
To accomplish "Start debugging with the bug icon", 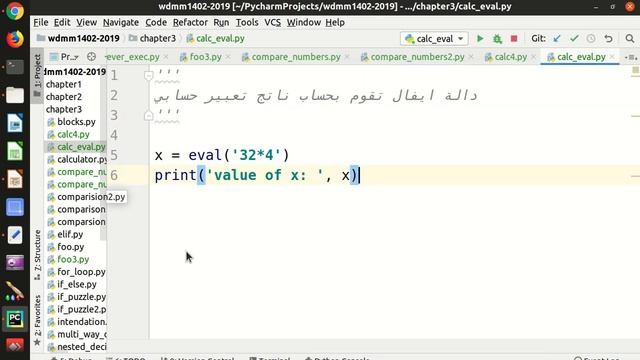I will point(497,39).
